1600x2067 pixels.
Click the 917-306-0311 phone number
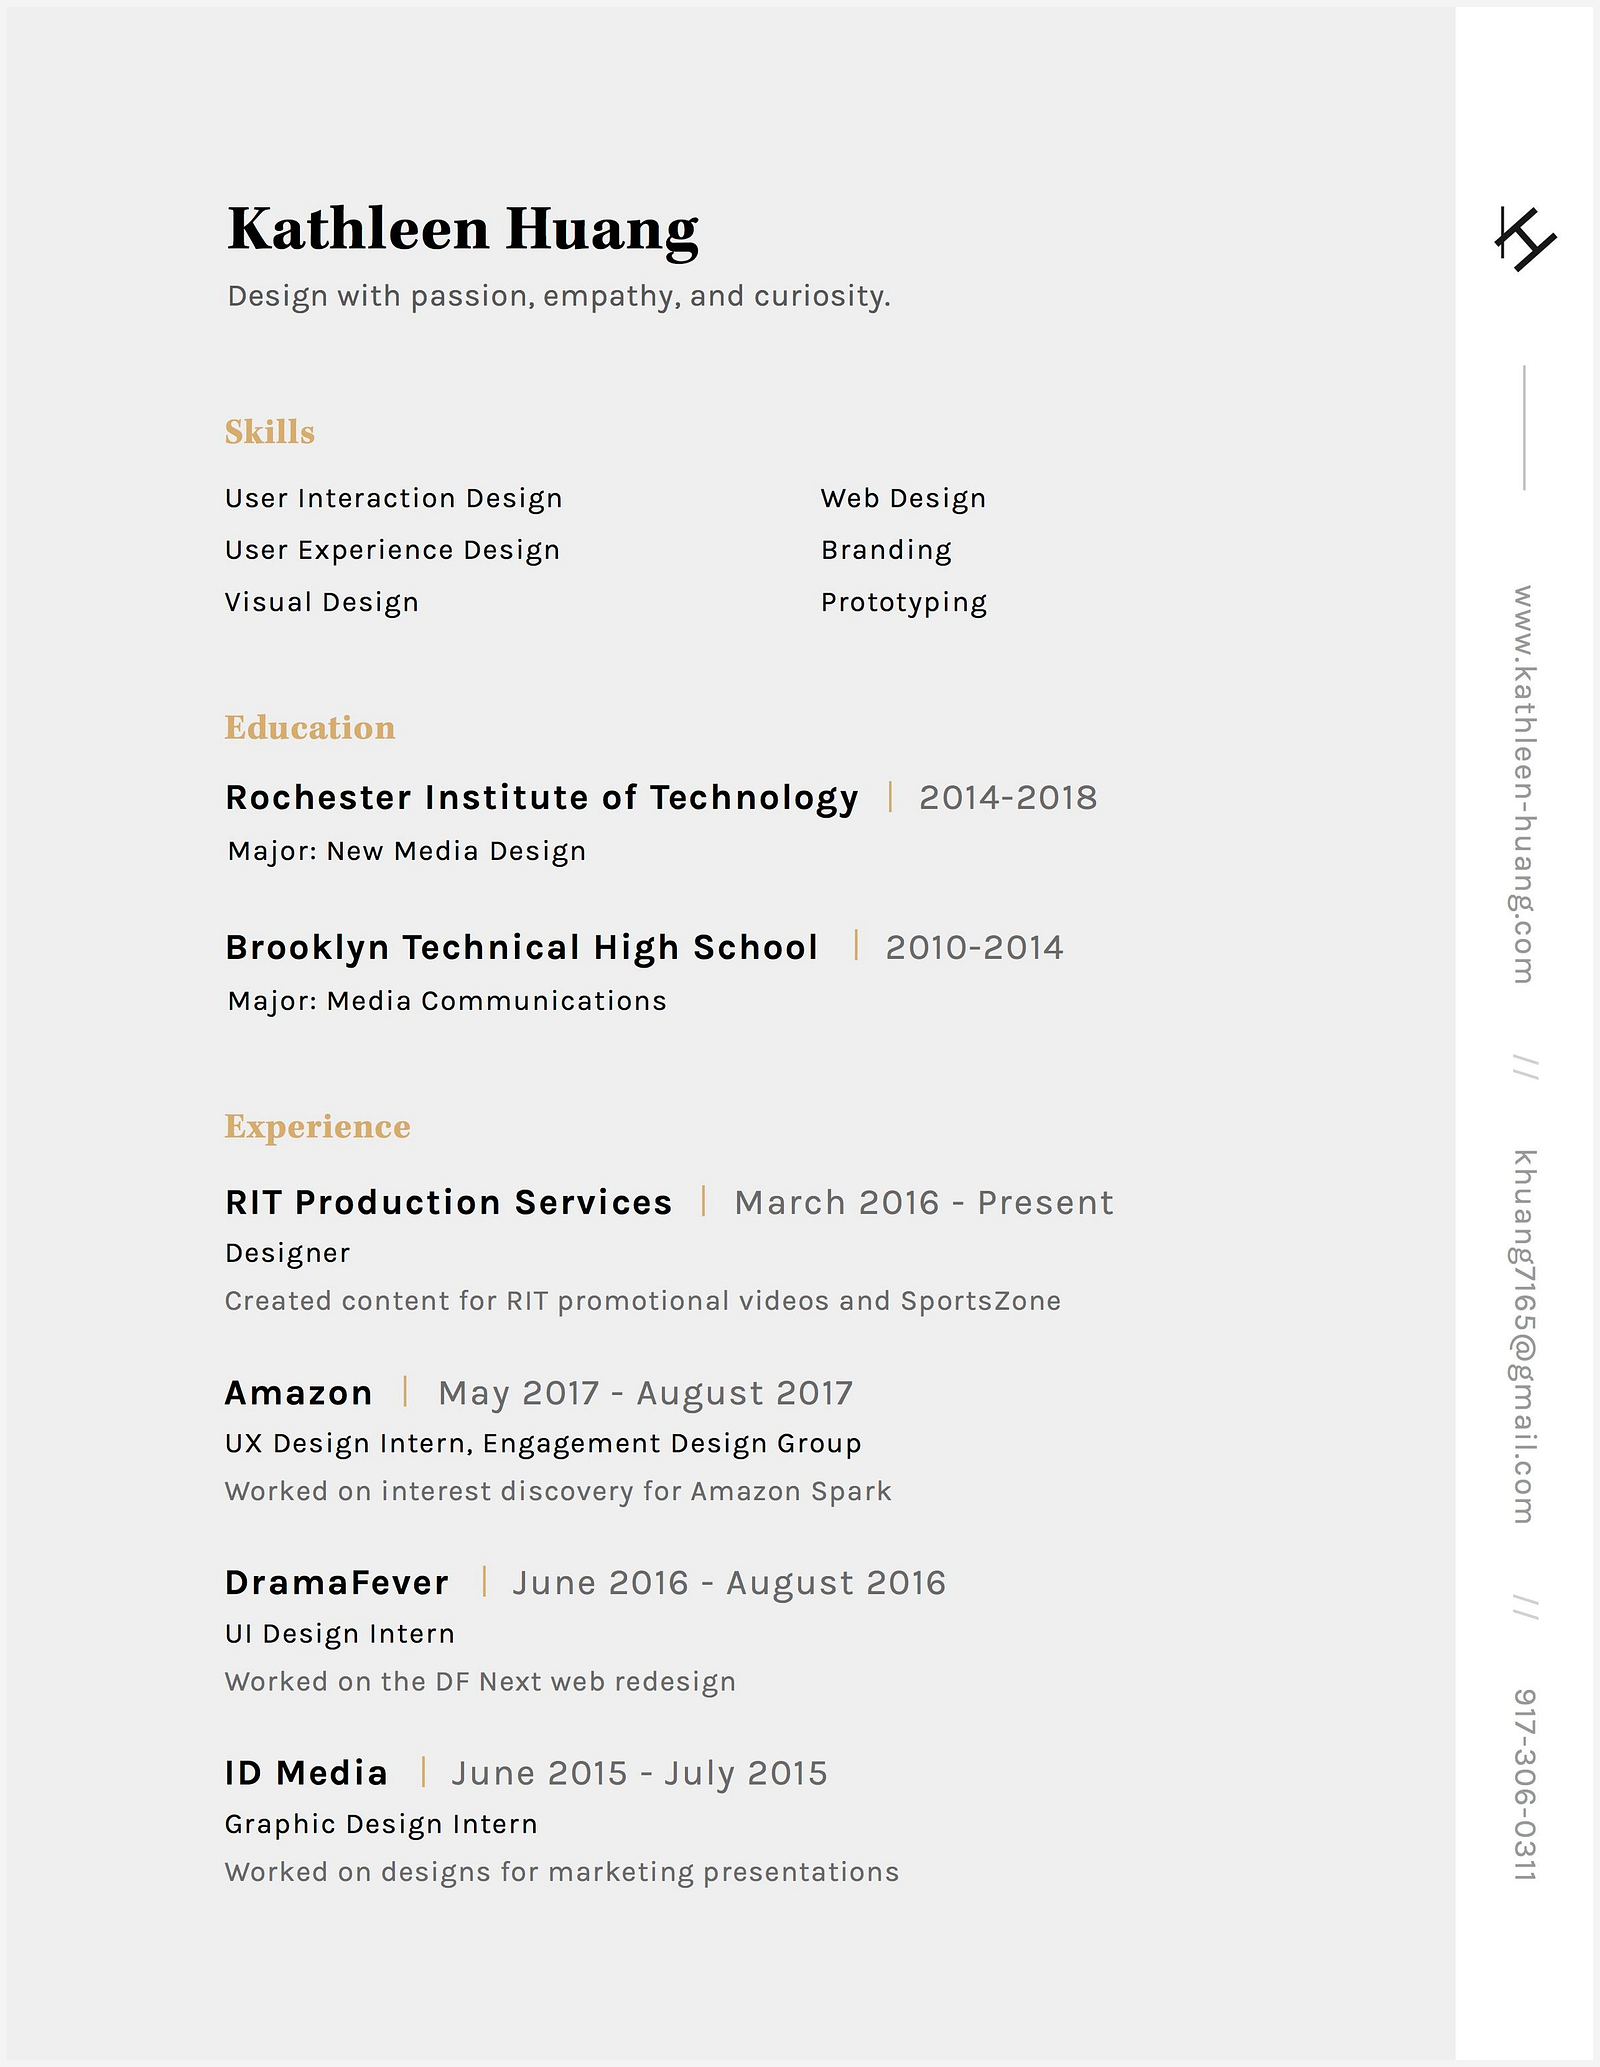[1523, 1784]
